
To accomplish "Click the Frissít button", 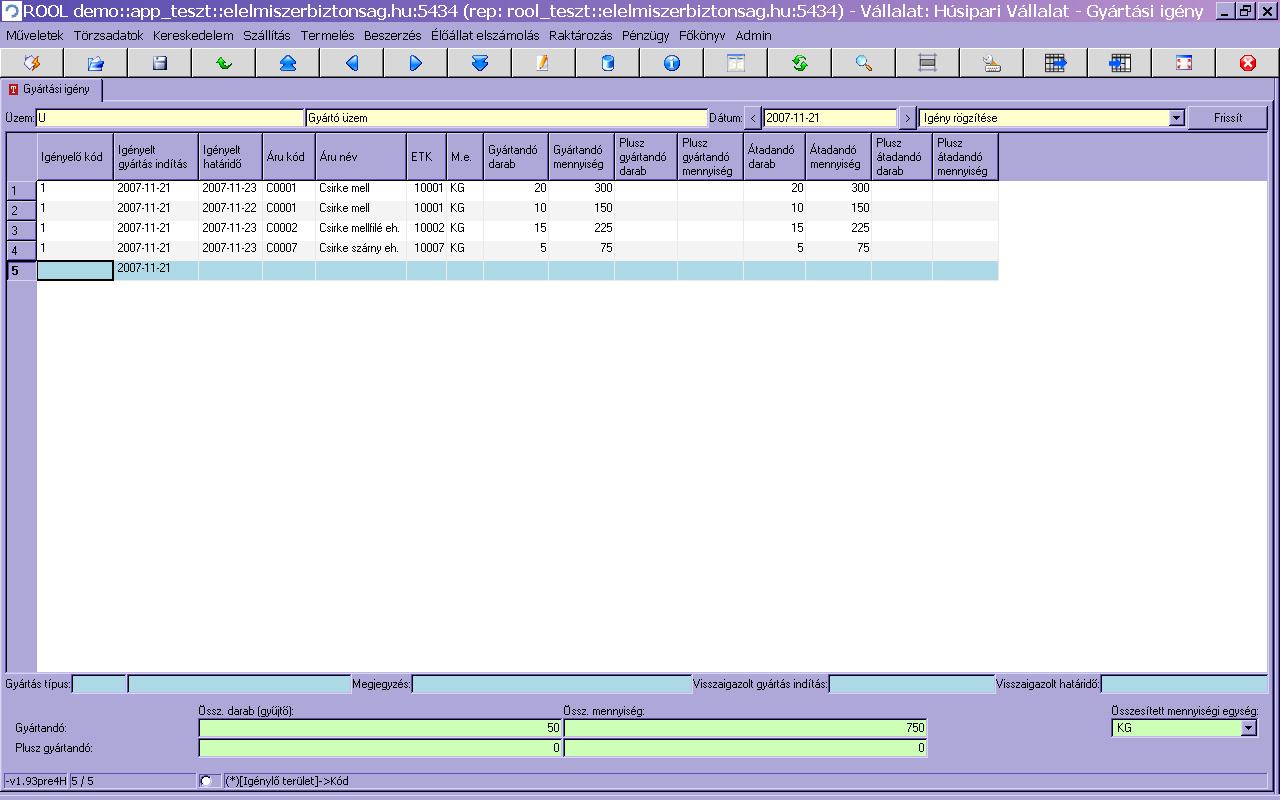I will click(1228, 118).
